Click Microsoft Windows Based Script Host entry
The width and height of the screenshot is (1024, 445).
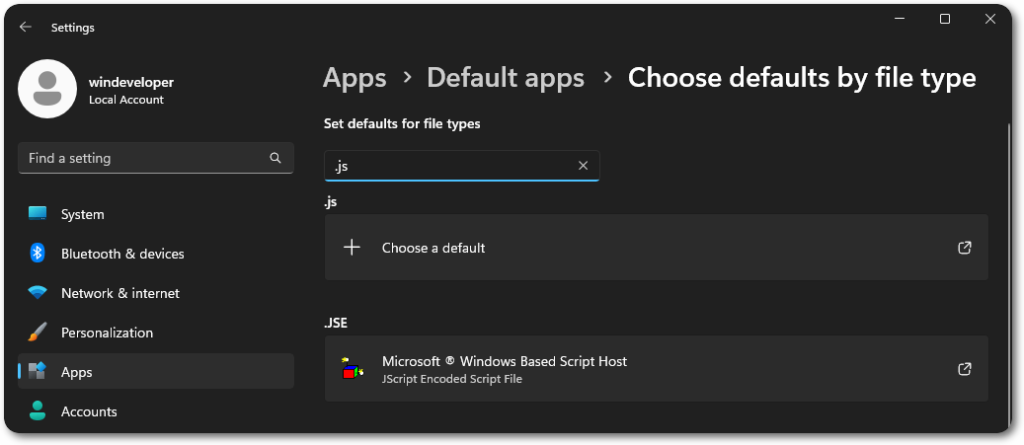(504, 362)
